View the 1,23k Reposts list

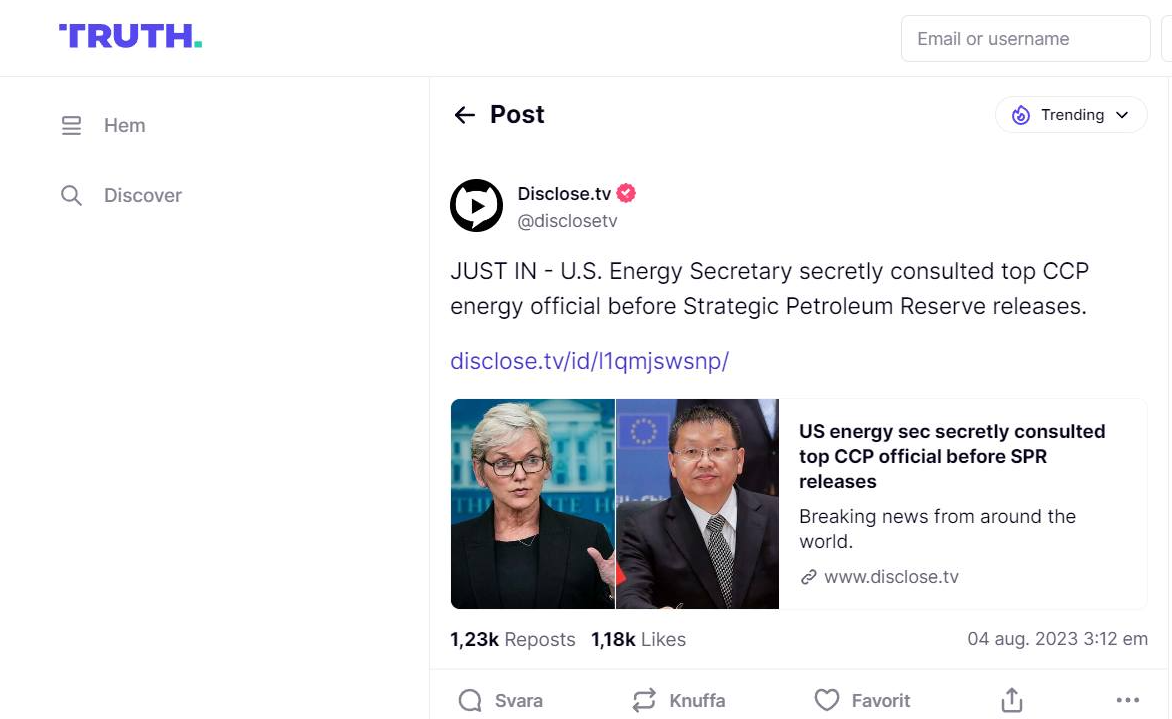click(513, 639)
